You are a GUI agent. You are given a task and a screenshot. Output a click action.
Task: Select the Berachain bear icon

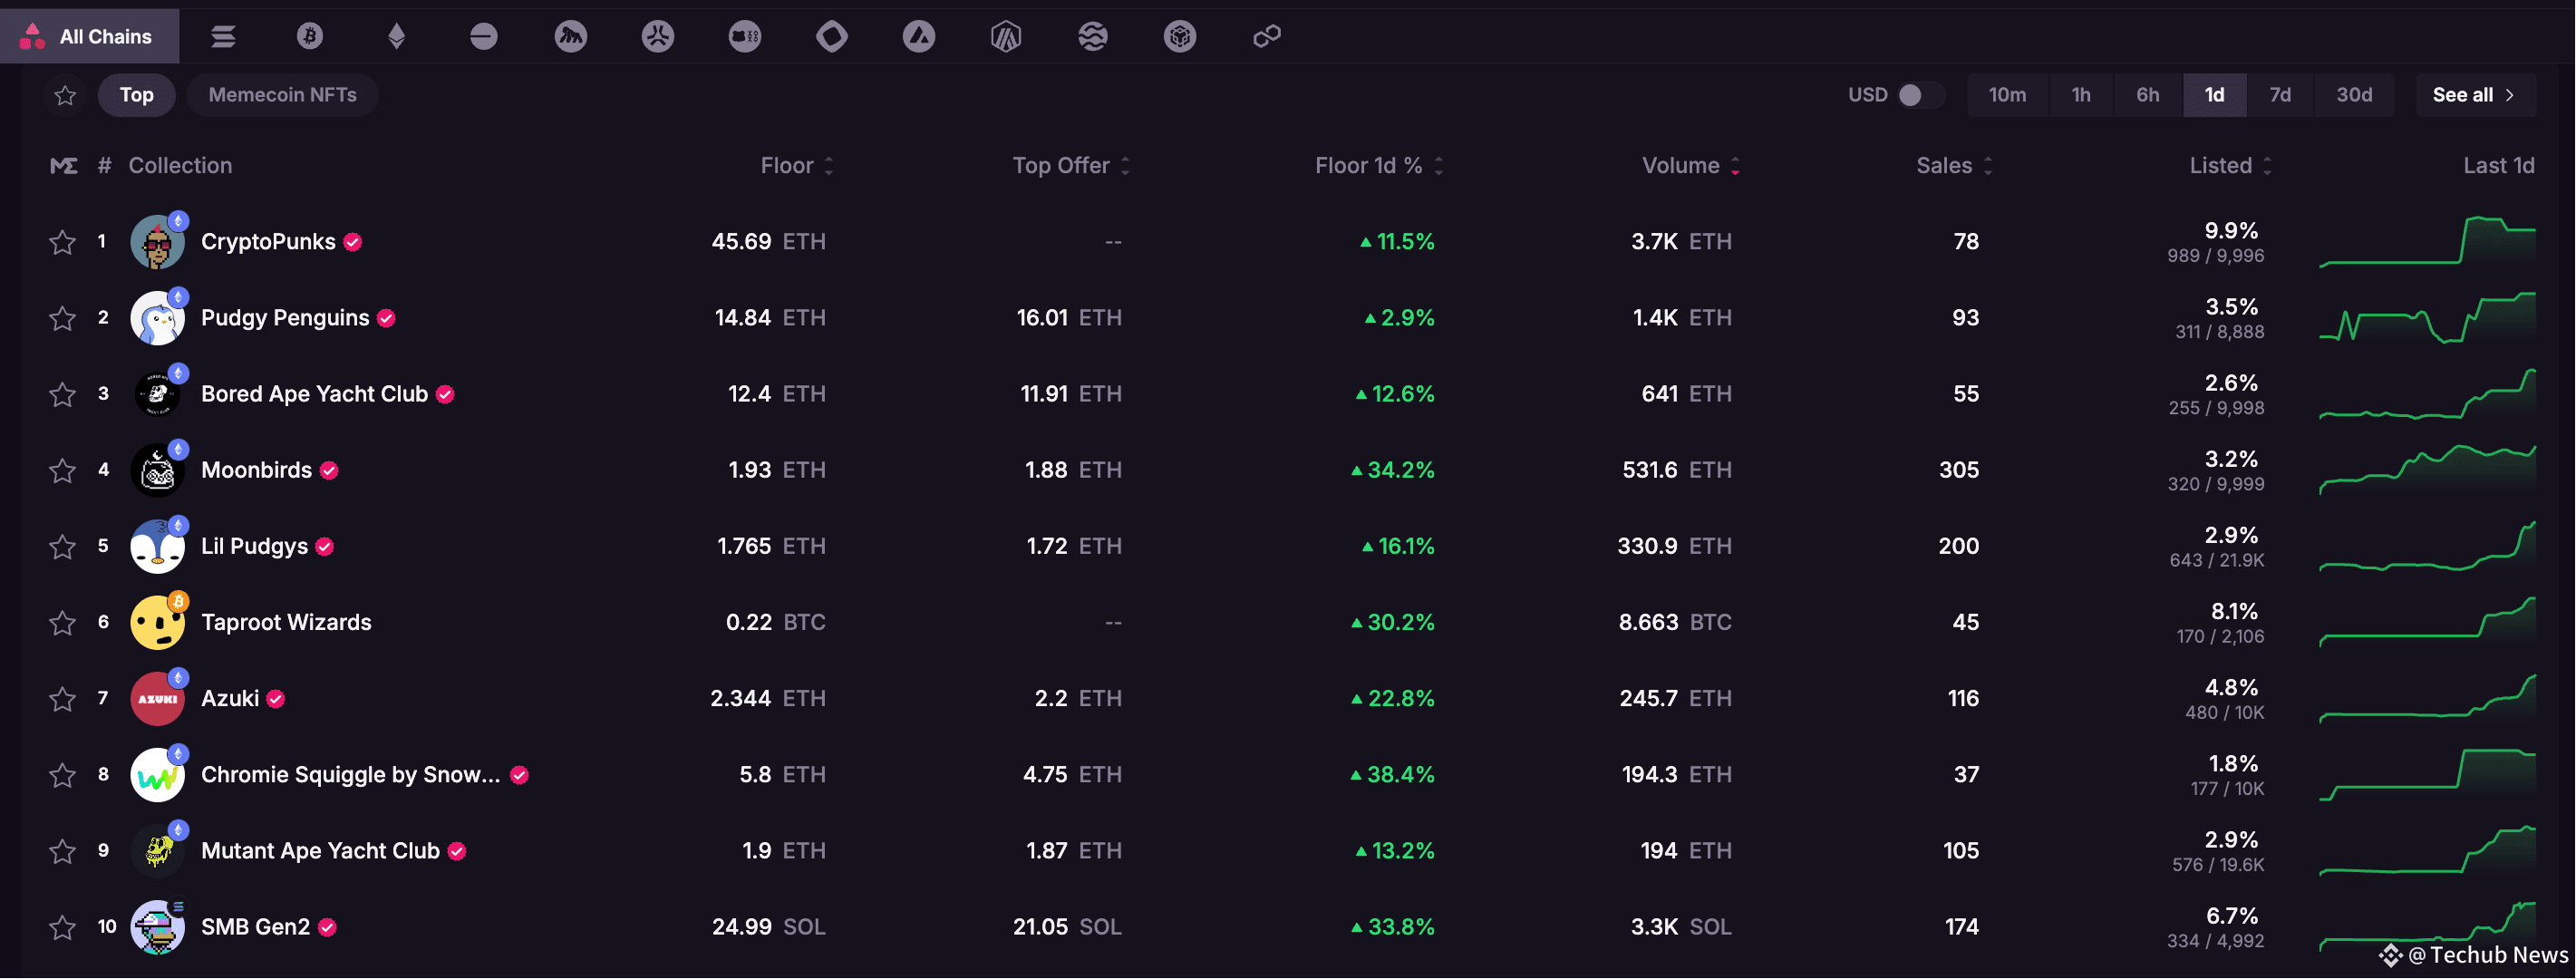(x=745, y=37)
